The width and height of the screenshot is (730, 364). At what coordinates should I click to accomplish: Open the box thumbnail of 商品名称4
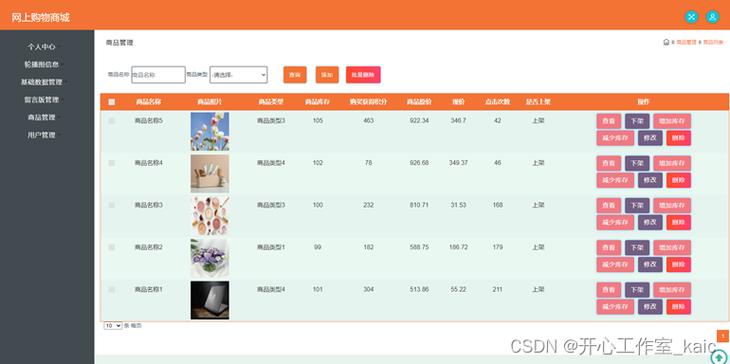tap(210, 174)
